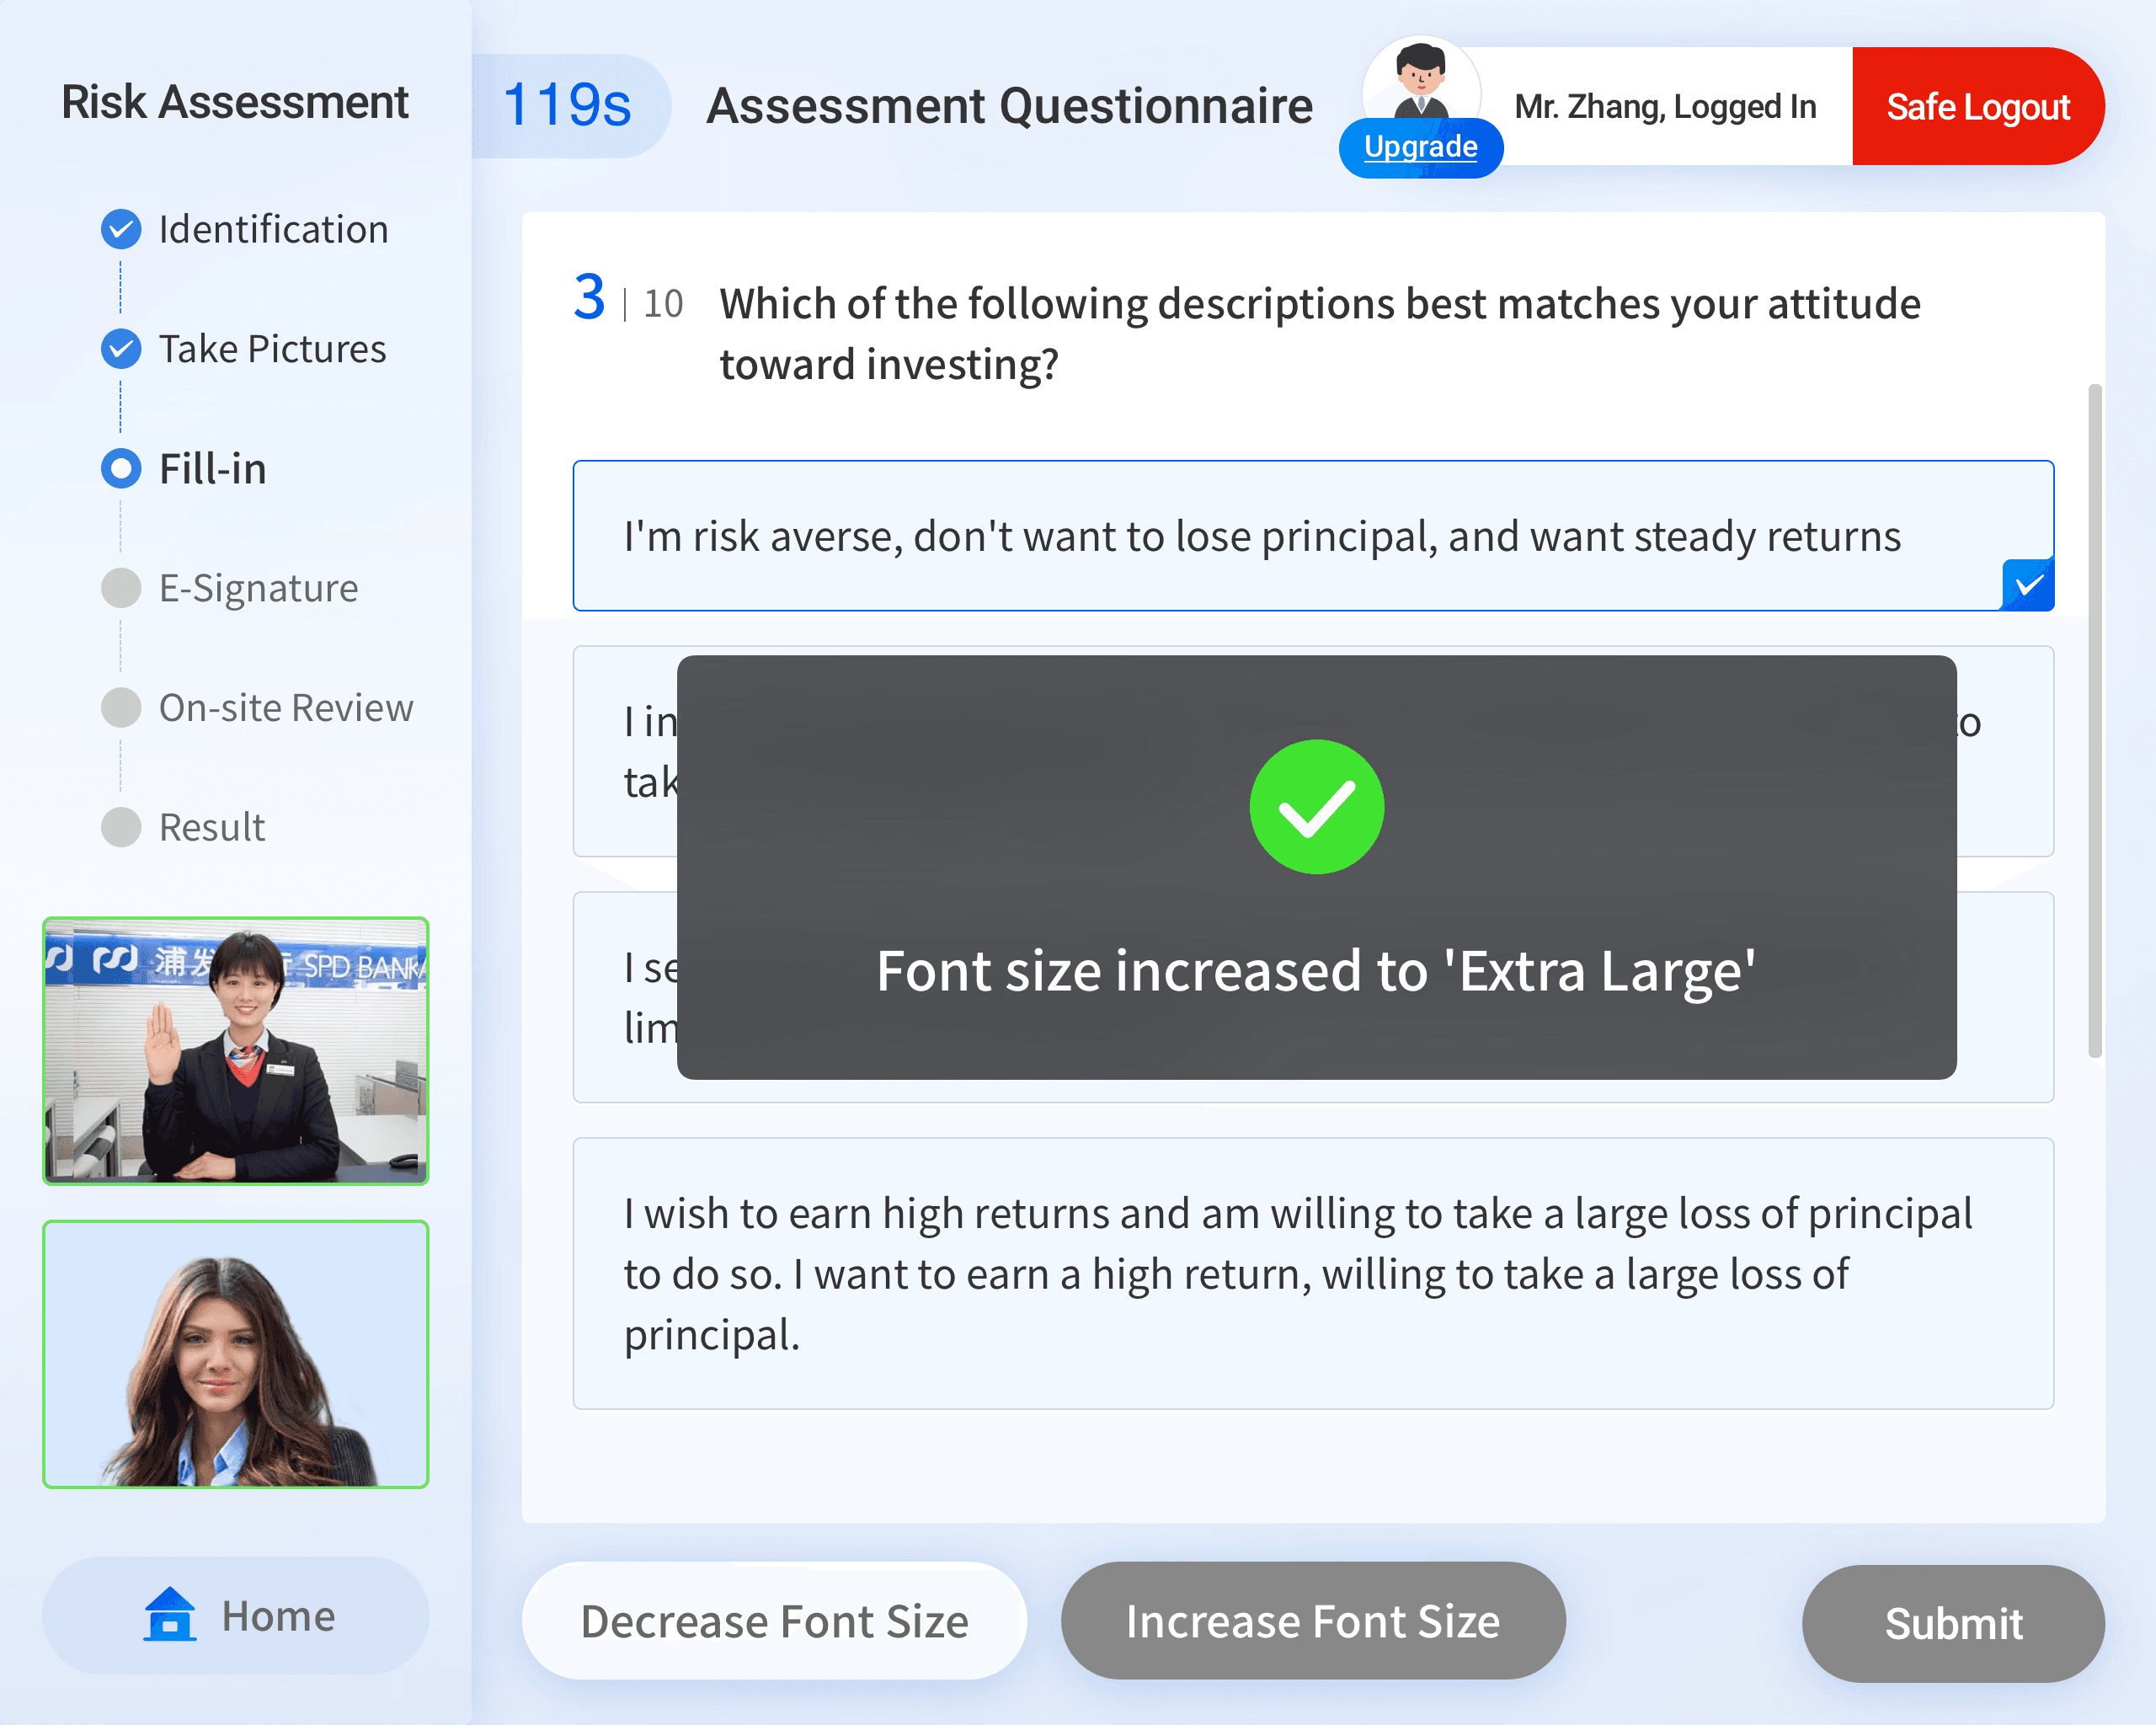Open the E-Signature step label

[x=258, y=588]
